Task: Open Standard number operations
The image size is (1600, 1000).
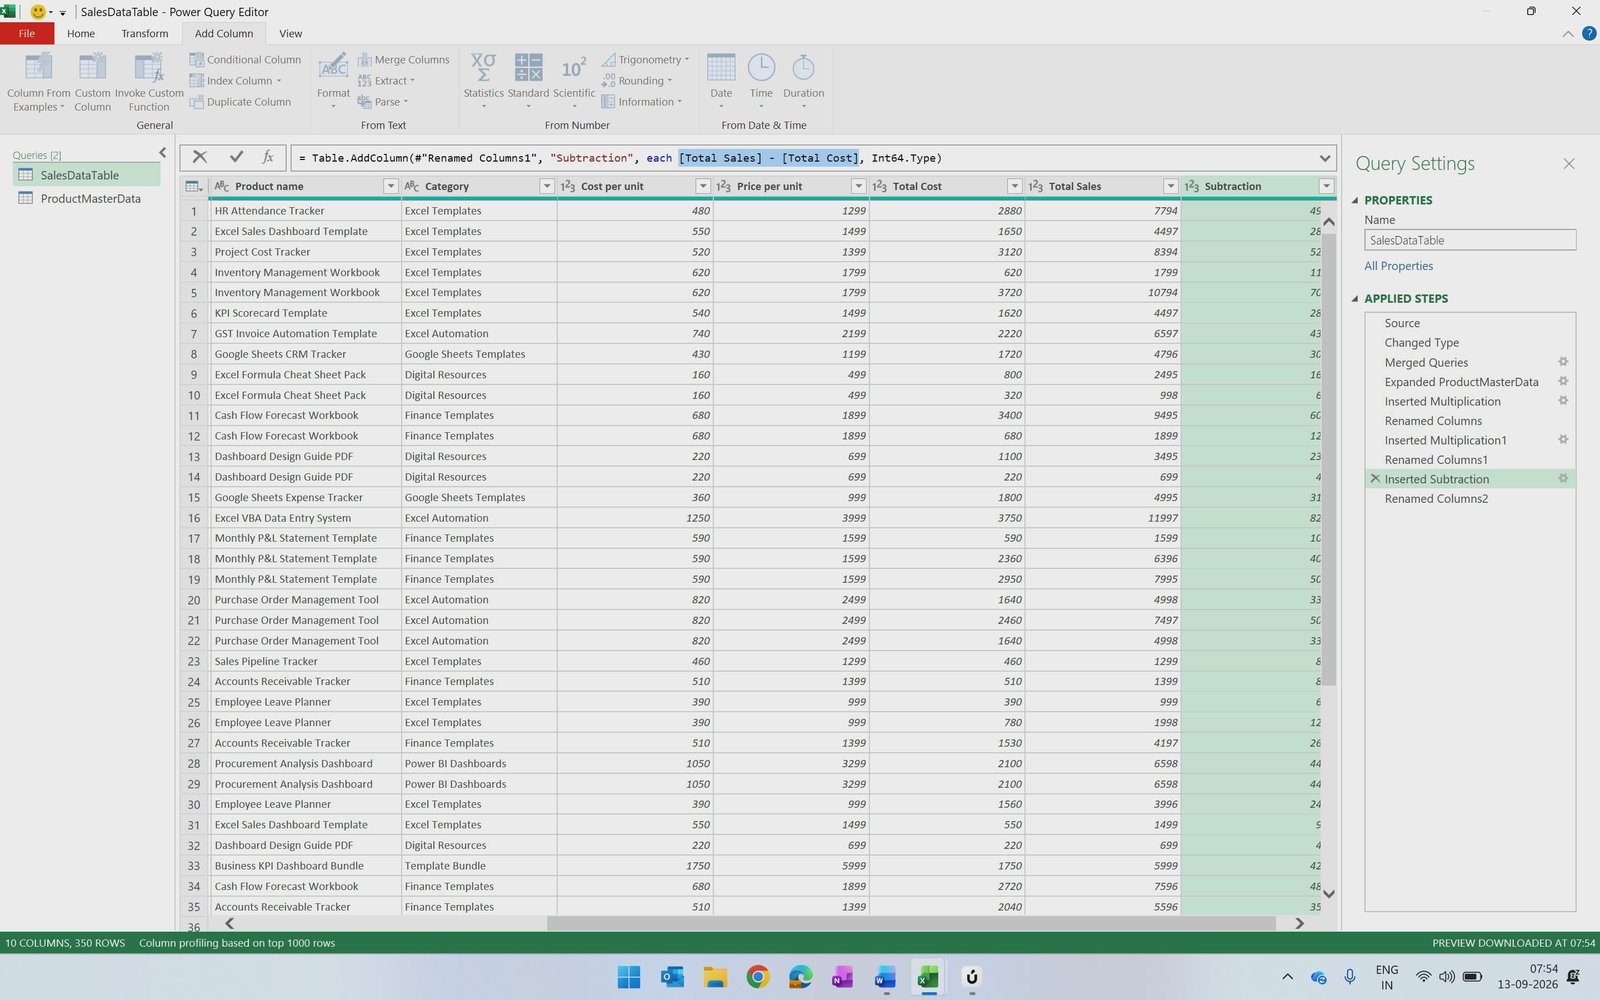Action: 528,81
